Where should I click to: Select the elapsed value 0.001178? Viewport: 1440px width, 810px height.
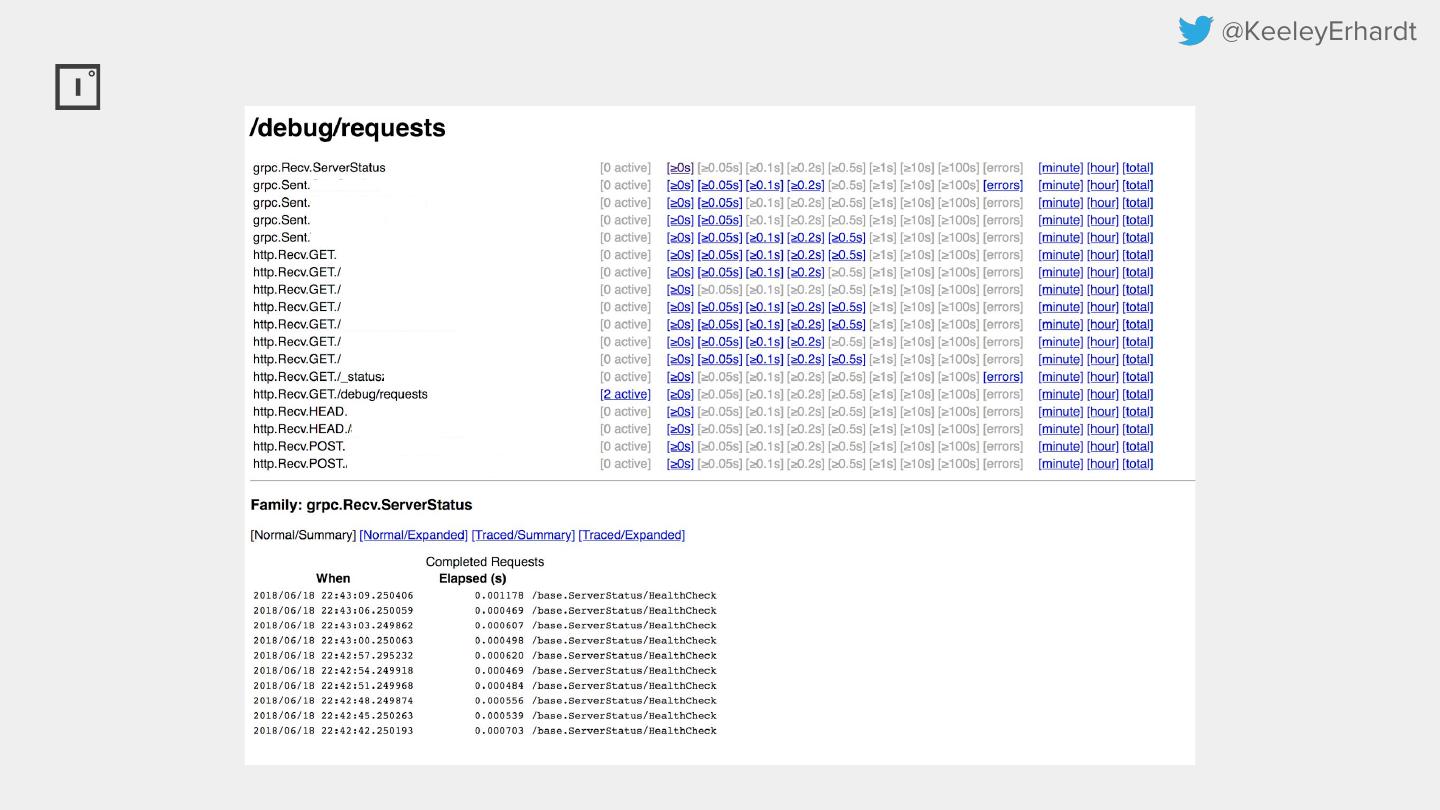(x=499, y=596)
